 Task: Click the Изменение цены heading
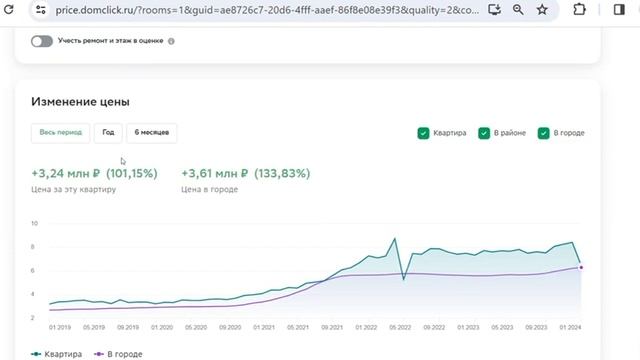pyautogui.click(x=80, y=102)
